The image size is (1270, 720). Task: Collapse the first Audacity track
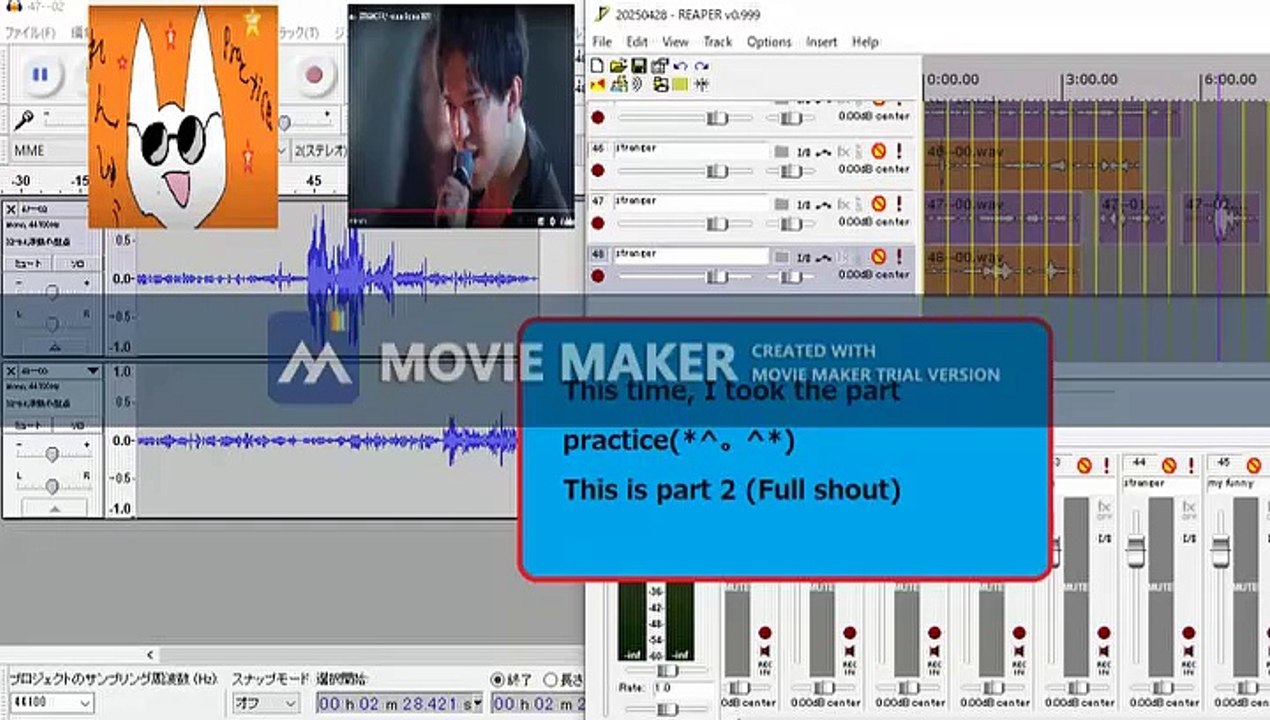(x=54, y=346)
